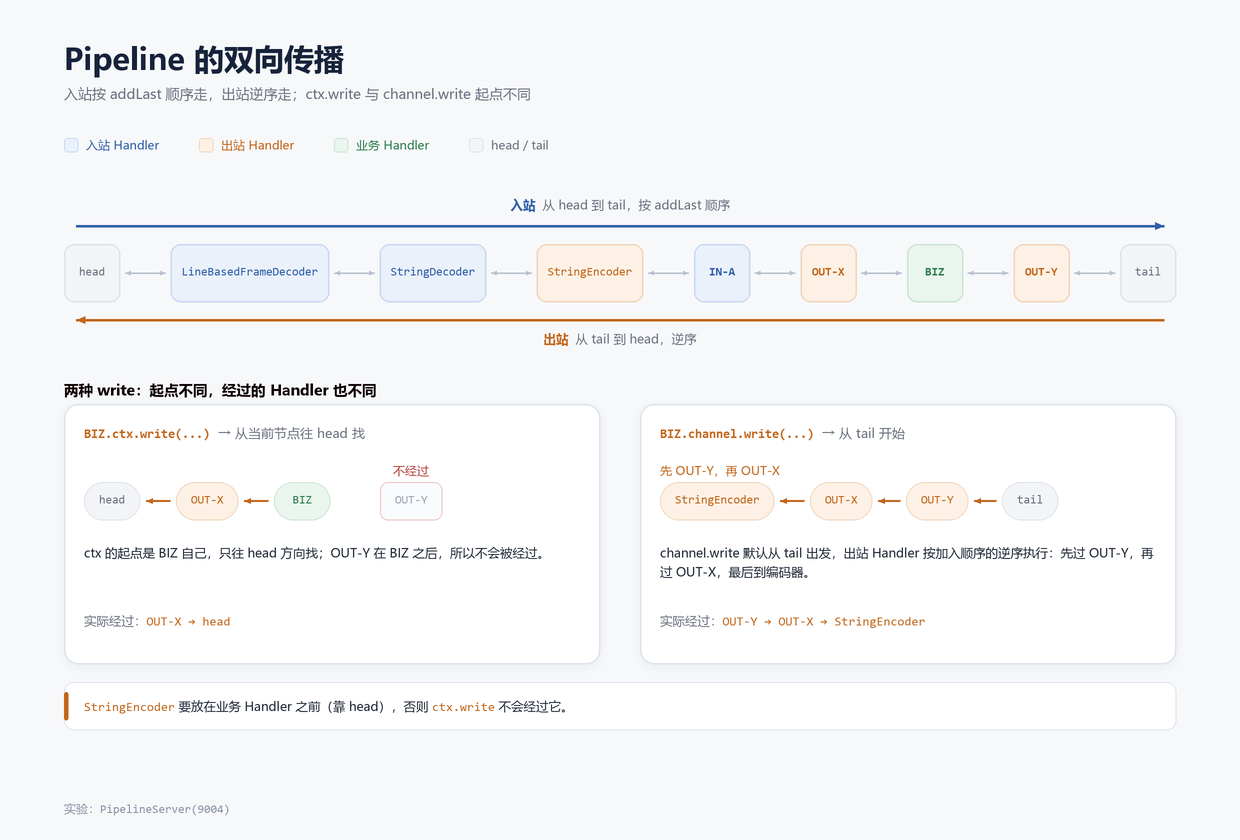Viewport: 1240px width, 840px height.
Task: Select the OUT-X node in the top pipeline
Action: (828, 273)
